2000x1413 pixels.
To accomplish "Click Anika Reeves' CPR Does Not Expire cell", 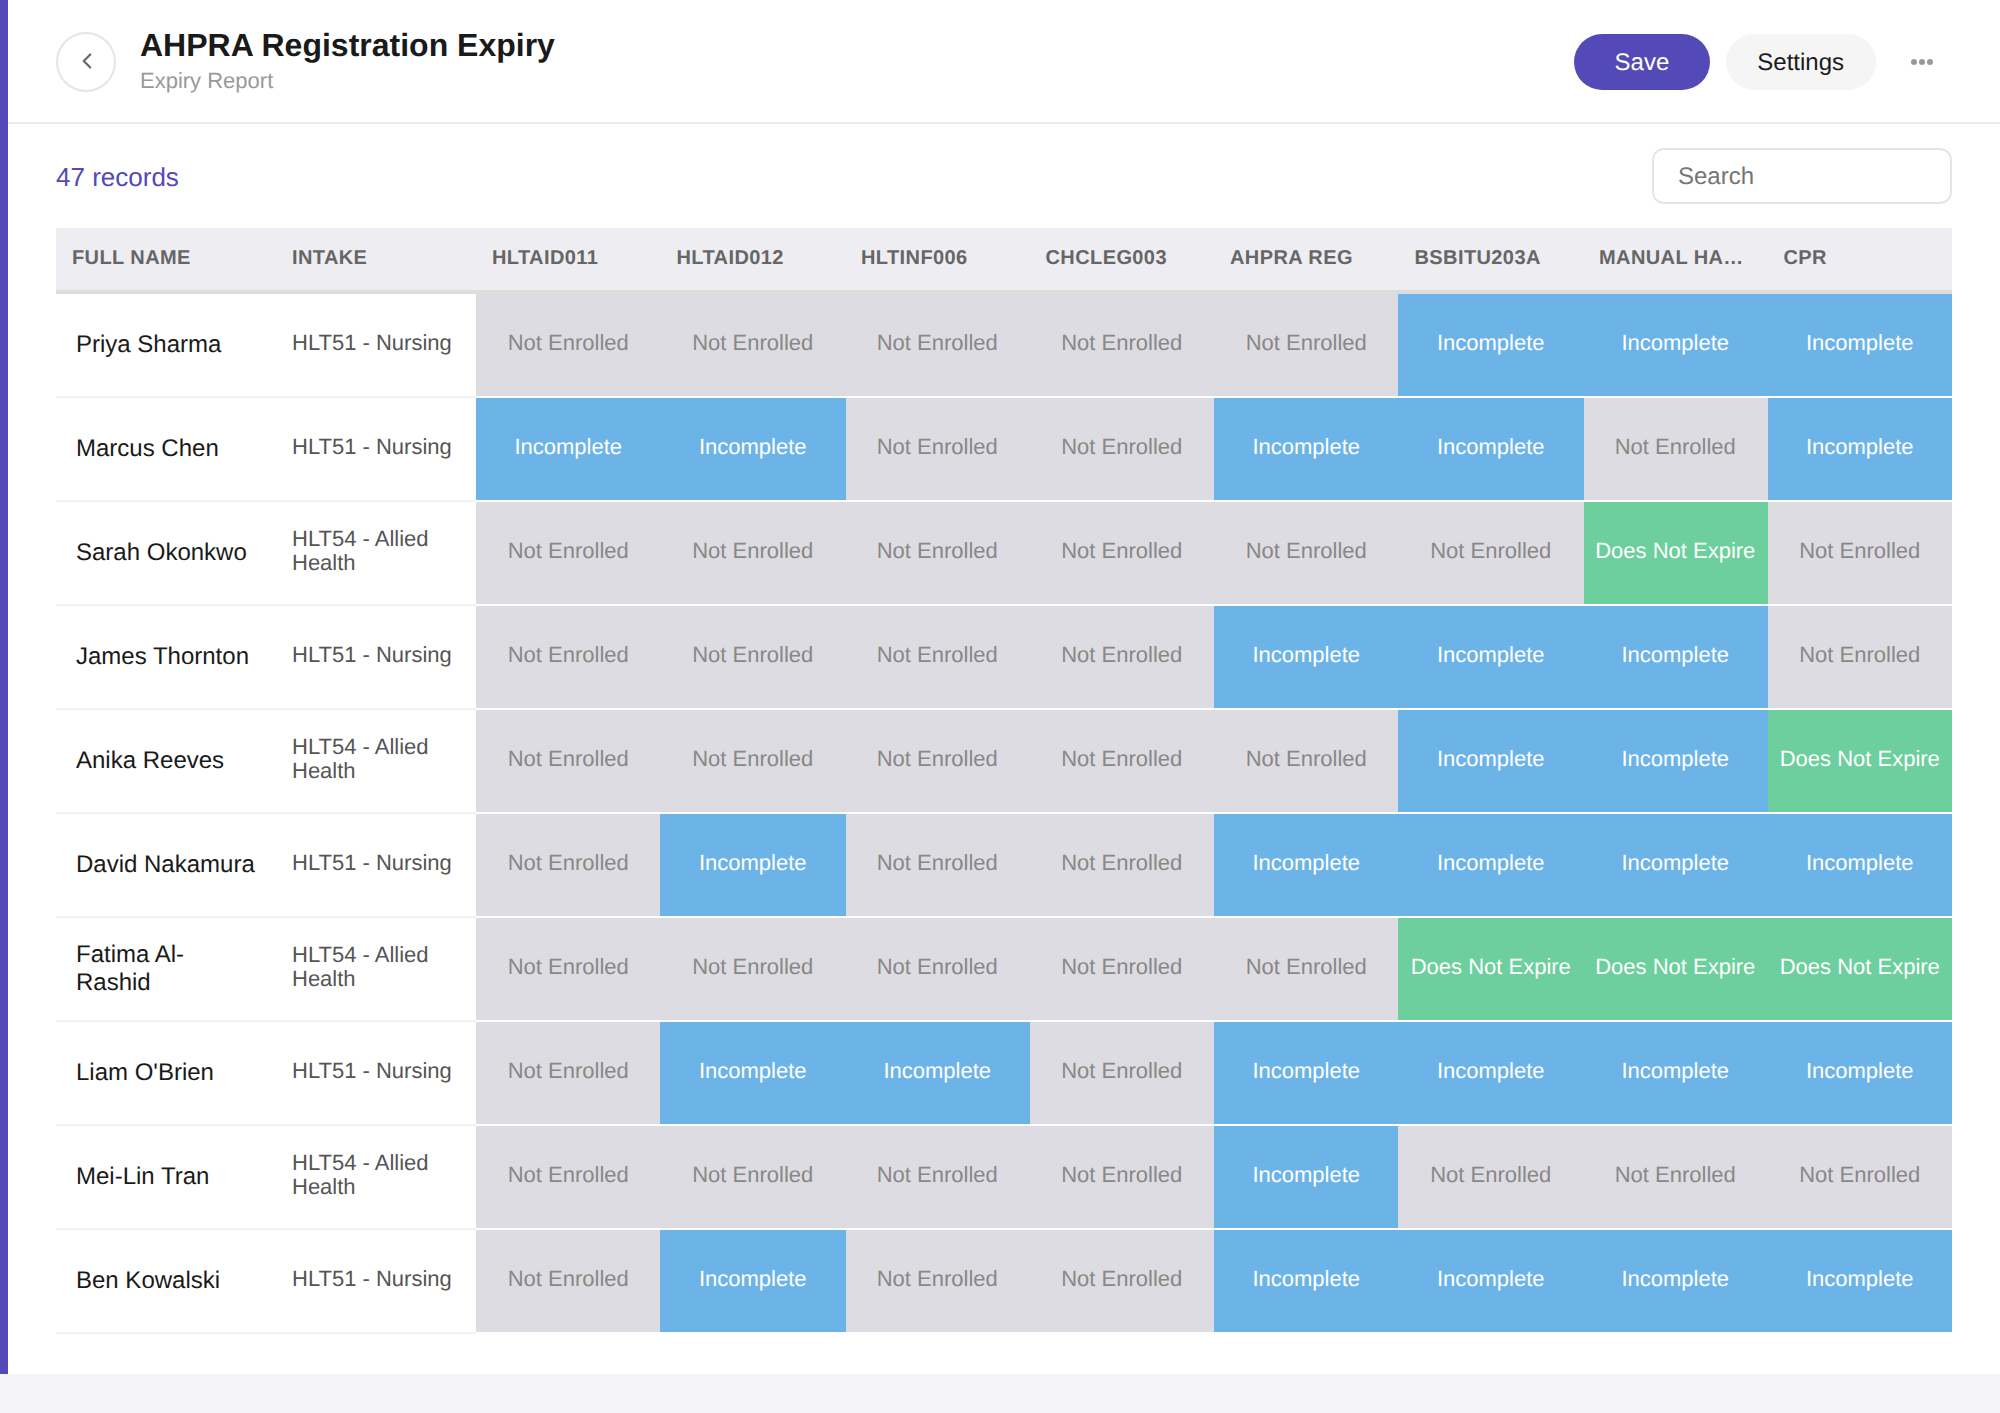I will click(x=1859, y=760).
